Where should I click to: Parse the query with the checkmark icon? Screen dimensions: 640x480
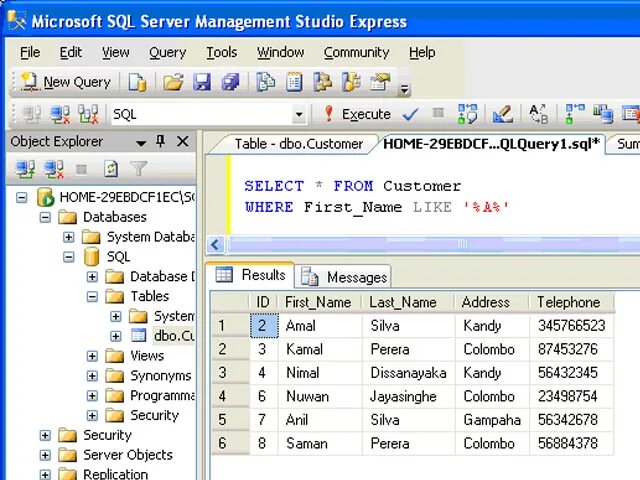click(x=410, y=114)
